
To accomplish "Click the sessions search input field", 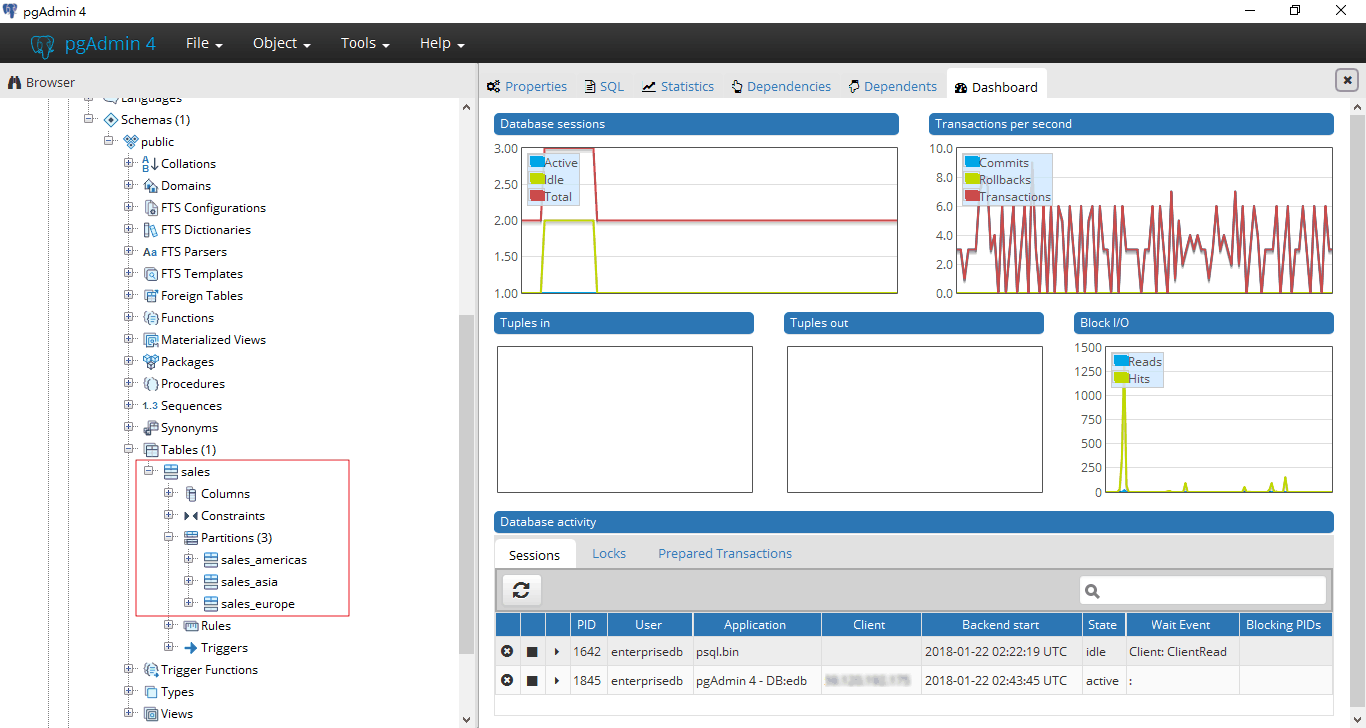I will point(1212,590).
